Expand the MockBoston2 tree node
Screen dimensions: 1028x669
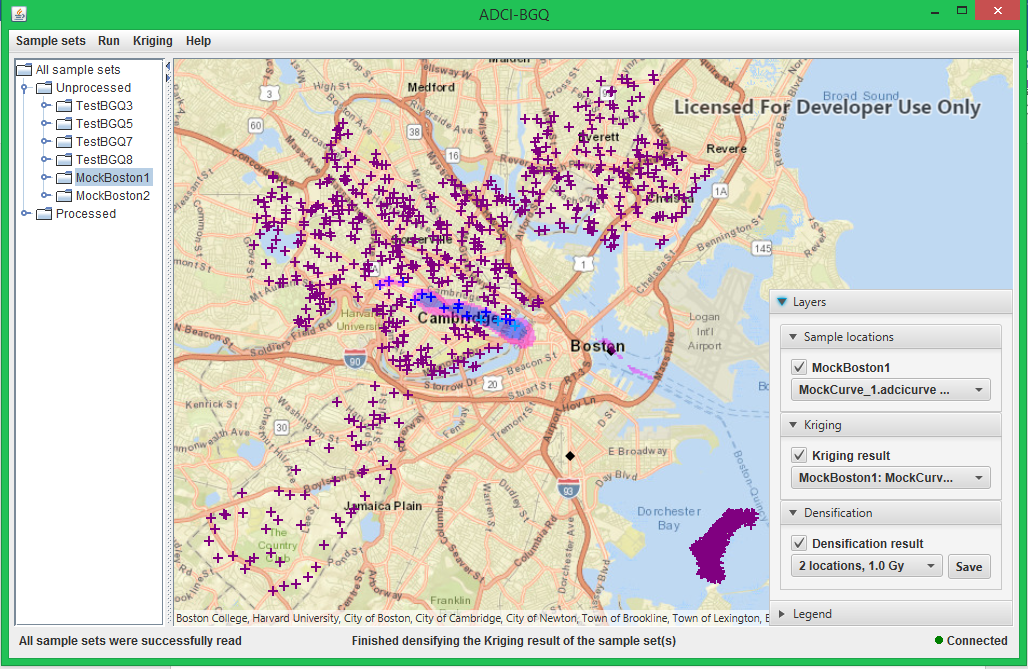click(x=45, y=195)
